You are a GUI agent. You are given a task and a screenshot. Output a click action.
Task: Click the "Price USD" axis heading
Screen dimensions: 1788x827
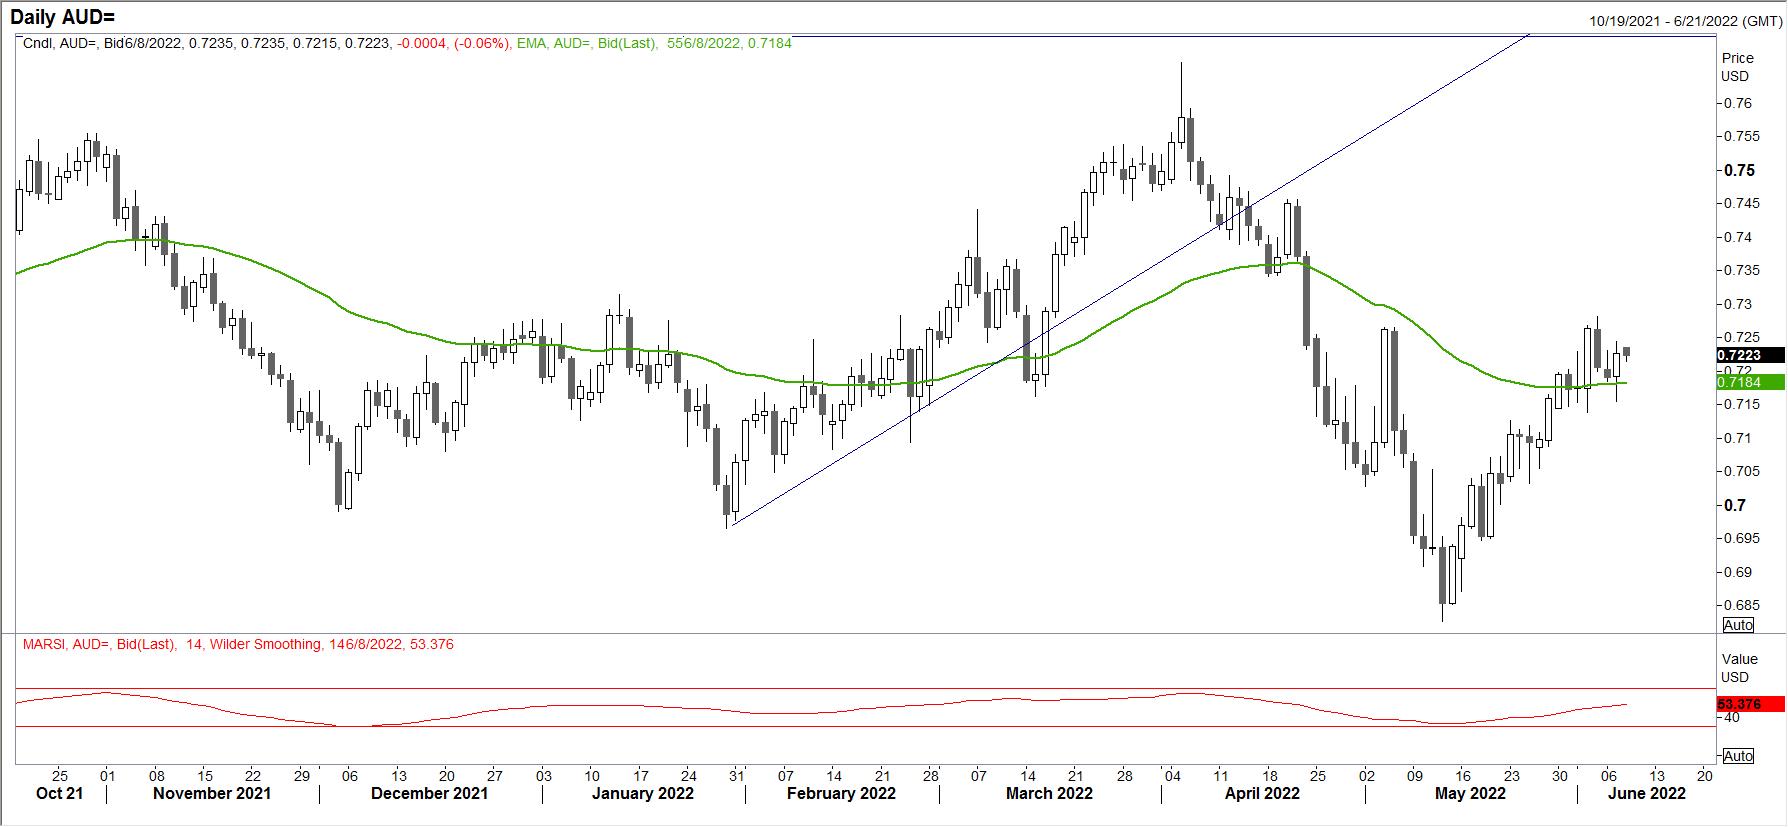click(1737, 67)
